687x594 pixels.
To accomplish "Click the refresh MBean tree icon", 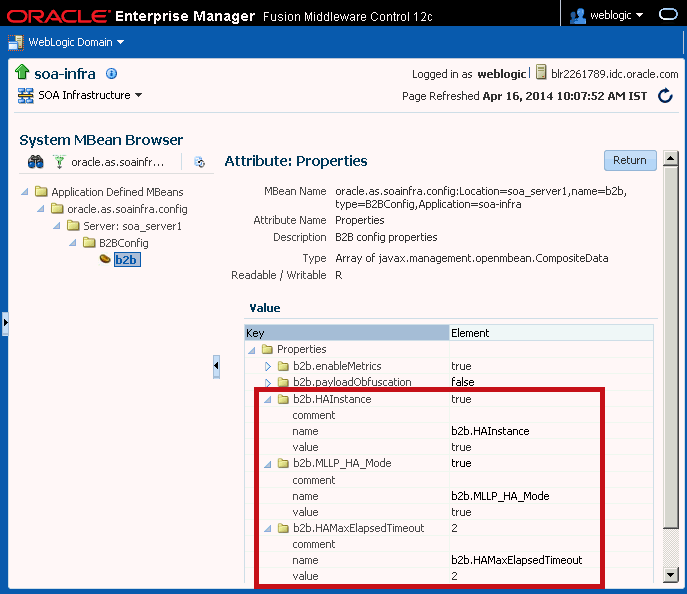I will [199, 162].
